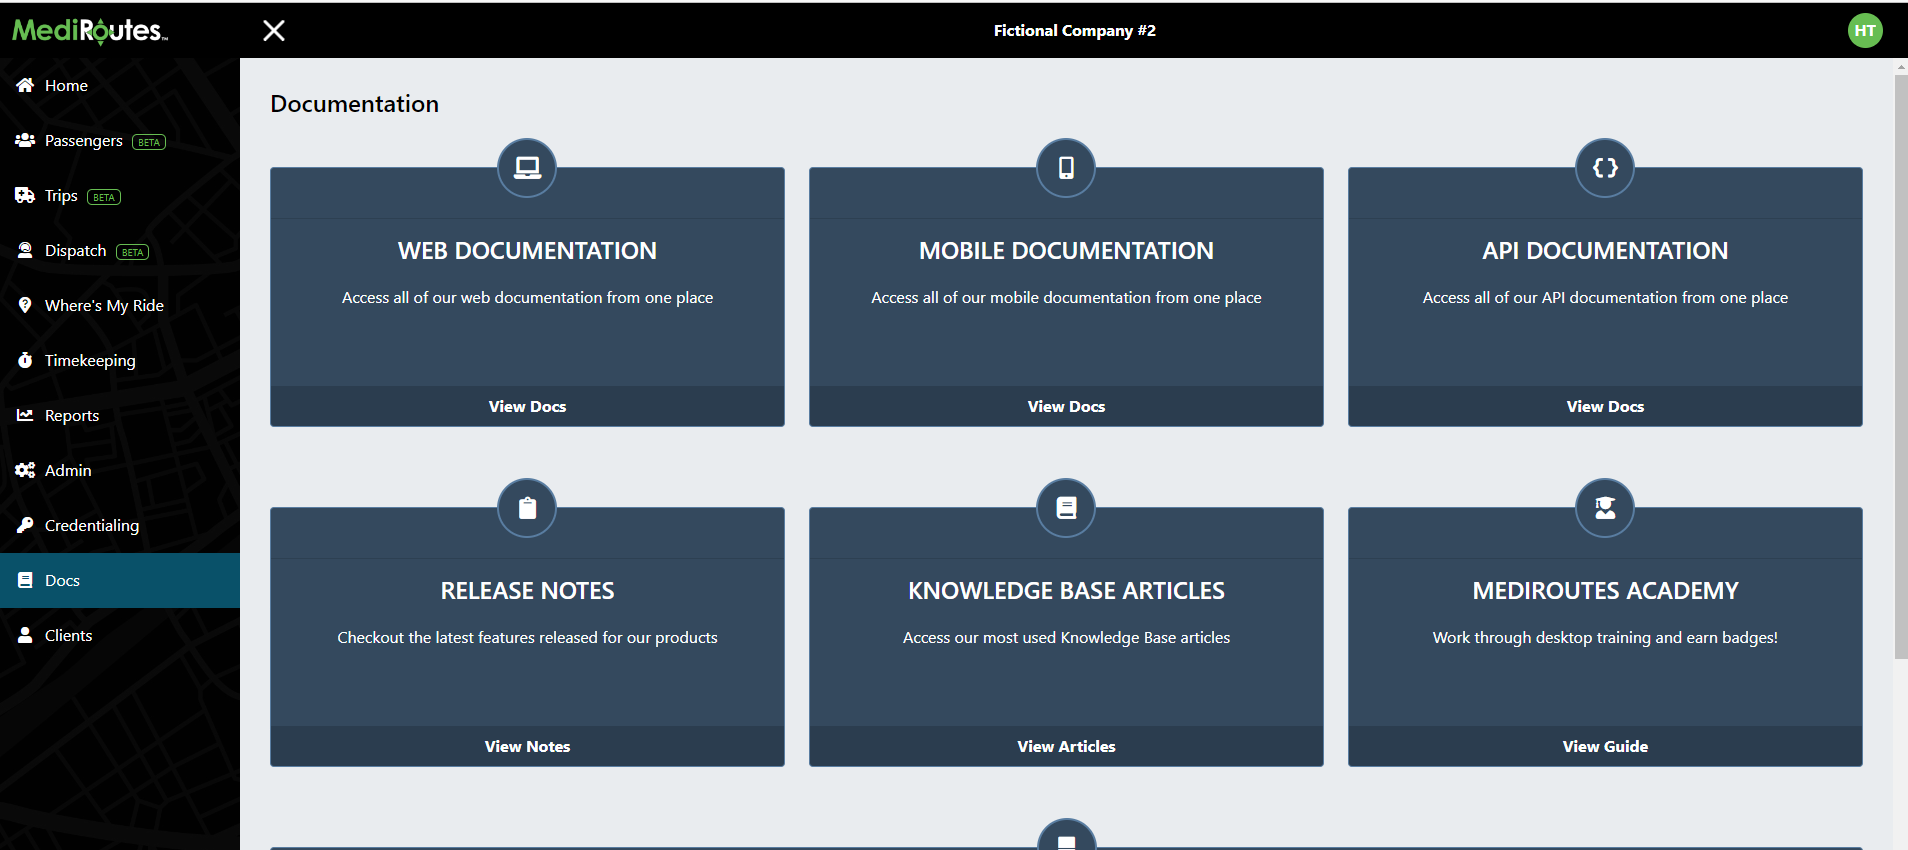
Task: Click the graduate icon above MediRoutes Academy
Action: [x=1605, y=508]
